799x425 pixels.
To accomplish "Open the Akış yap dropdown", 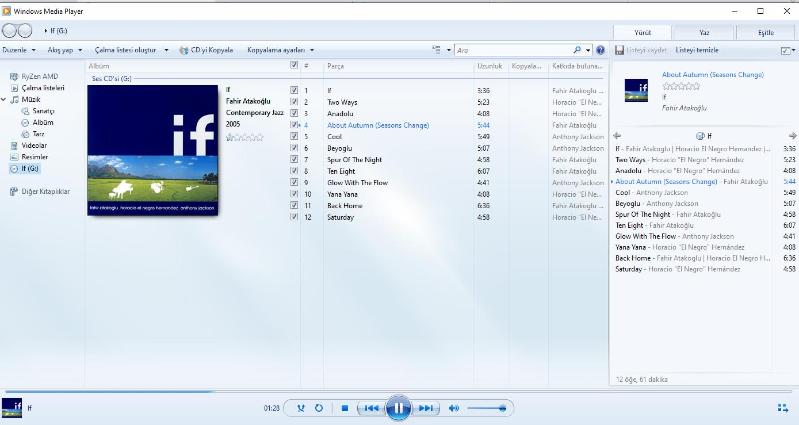I will pyautogui.click(x=65, y=50).
